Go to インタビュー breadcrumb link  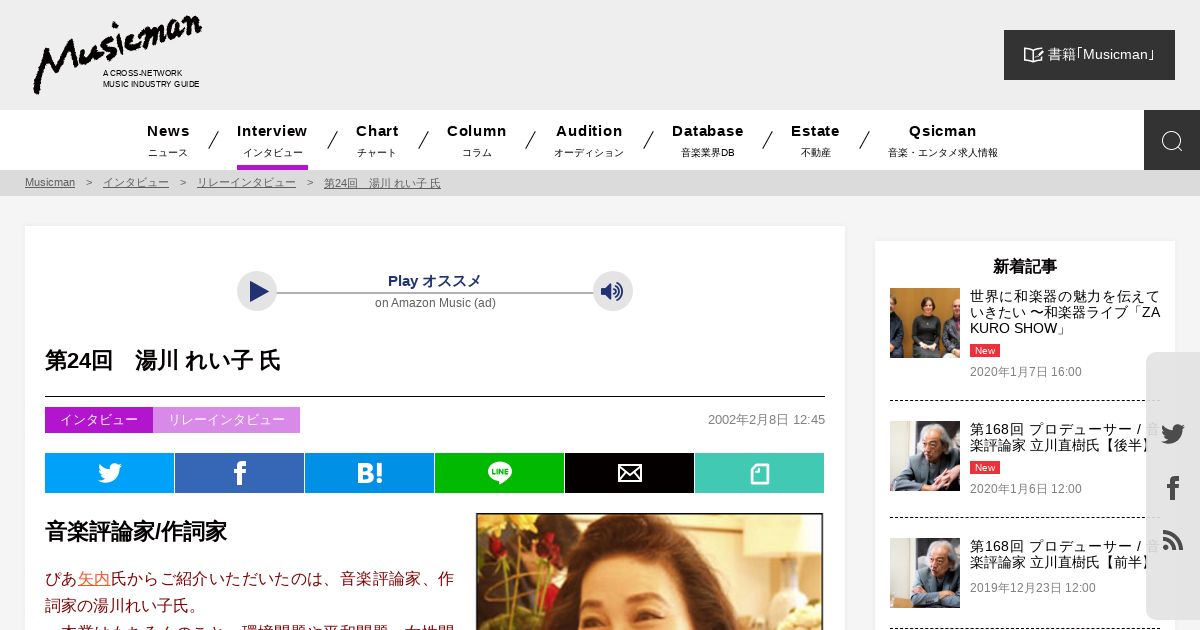(136, 183)
